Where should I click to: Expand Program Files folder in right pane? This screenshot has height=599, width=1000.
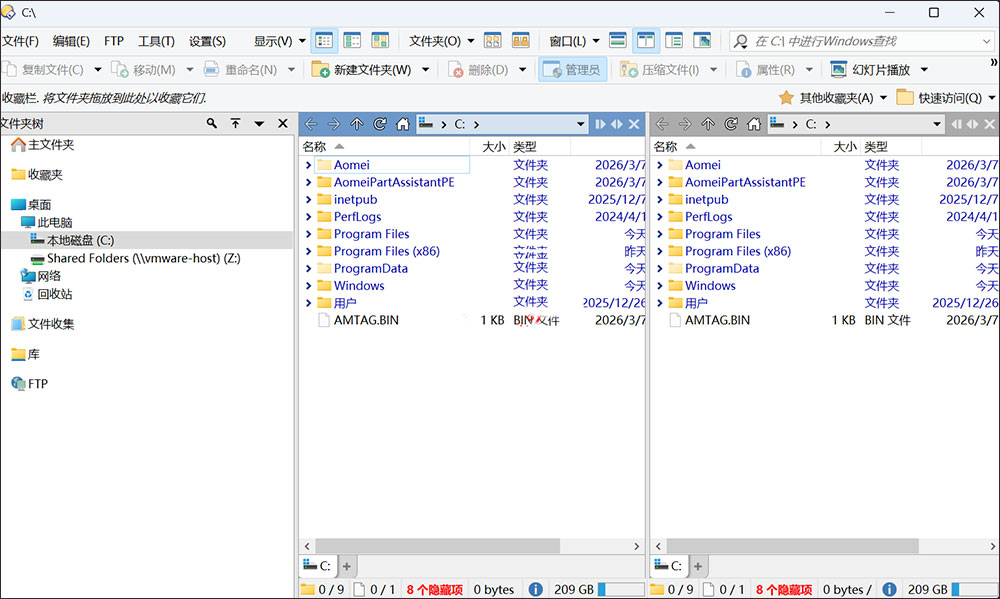pos(659,234)
